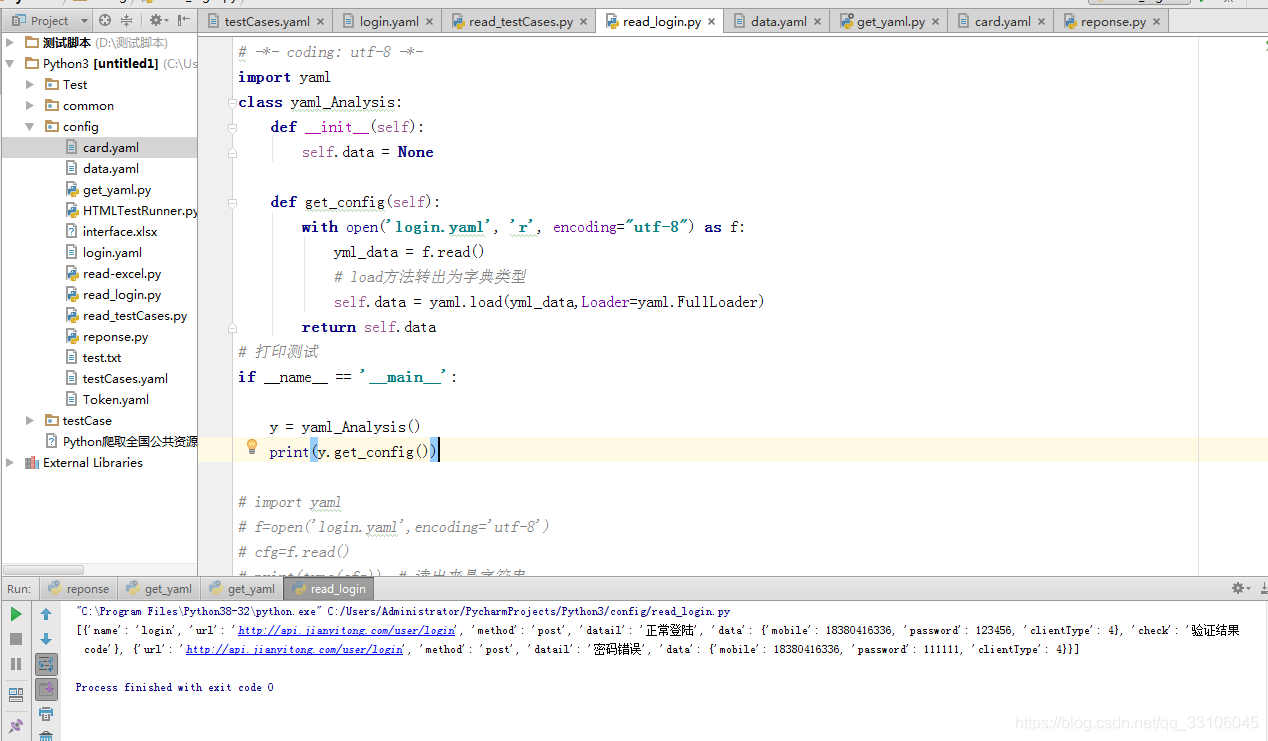Print the console output
The image size is (1268, 741).
pos(46,713)
